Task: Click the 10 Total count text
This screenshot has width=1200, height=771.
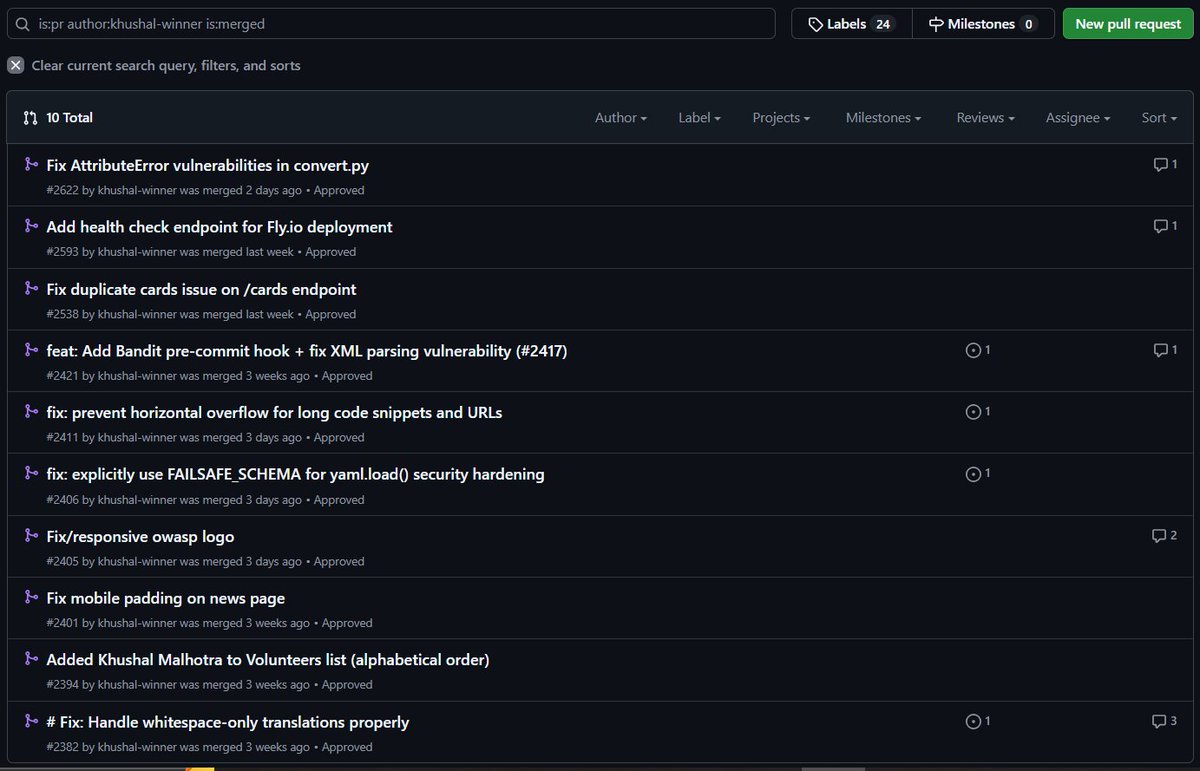Action: click(x=70, y=118)
